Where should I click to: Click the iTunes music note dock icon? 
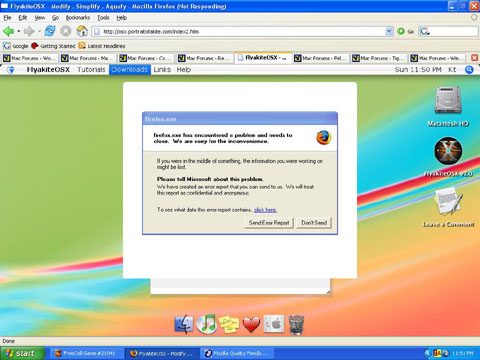click(x=206, y=324)
